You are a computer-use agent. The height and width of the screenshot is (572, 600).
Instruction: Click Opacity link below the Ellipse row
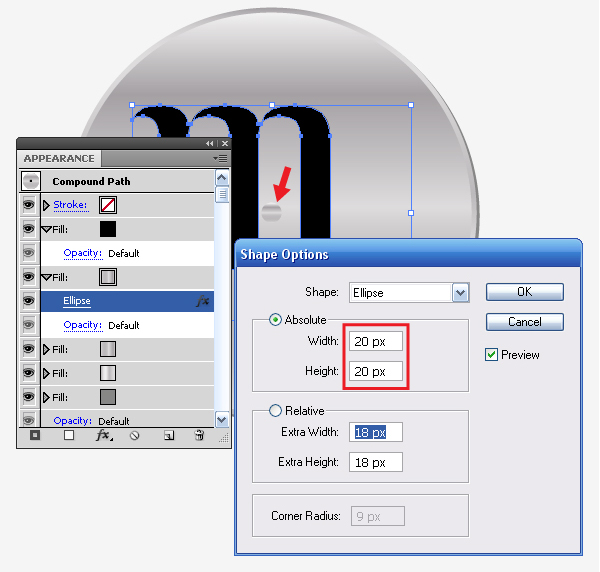(x=83, y=325)
